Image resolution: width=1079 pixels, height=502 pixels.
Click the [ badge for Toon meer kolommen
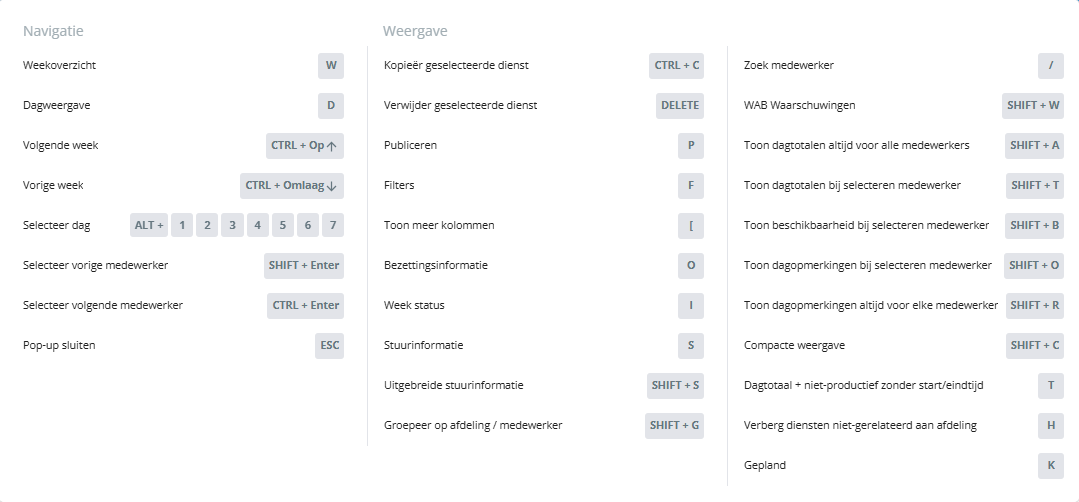click(x=691, y=226)
